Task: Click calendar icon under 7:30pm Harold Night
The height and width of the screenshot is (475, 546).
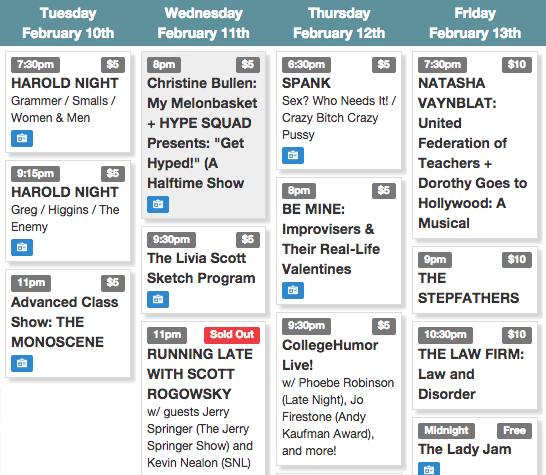Action: 22,138
